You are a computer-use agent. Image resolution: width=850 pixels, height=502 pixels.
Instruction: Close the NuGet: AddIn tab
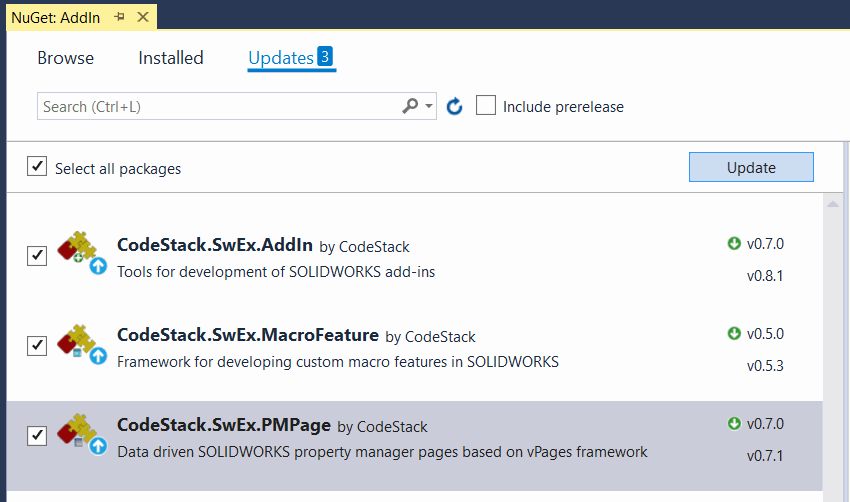click(x=143, y=17)
